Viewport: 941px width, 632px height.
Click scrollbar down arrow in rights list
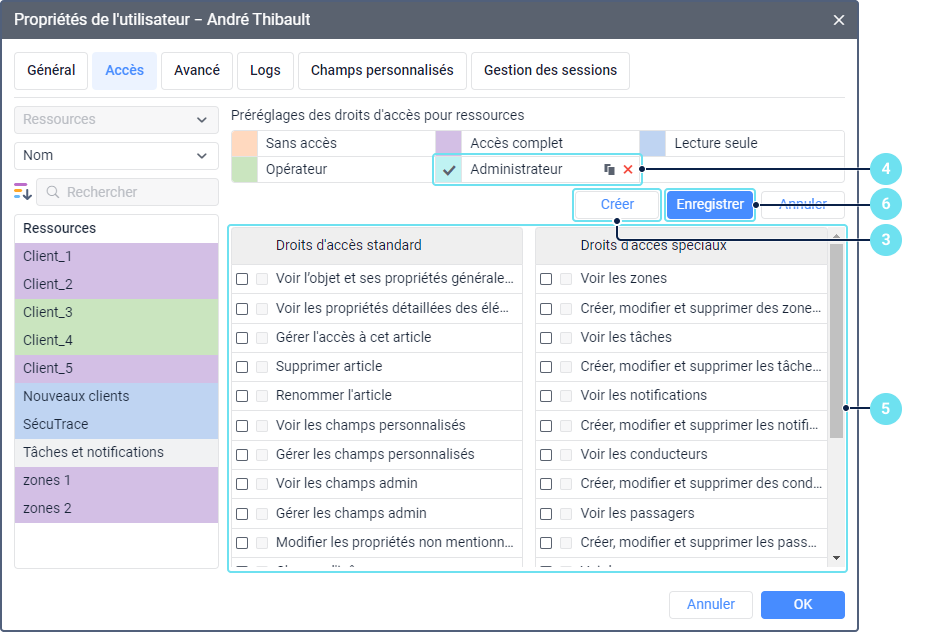click(x=837, y=558)
